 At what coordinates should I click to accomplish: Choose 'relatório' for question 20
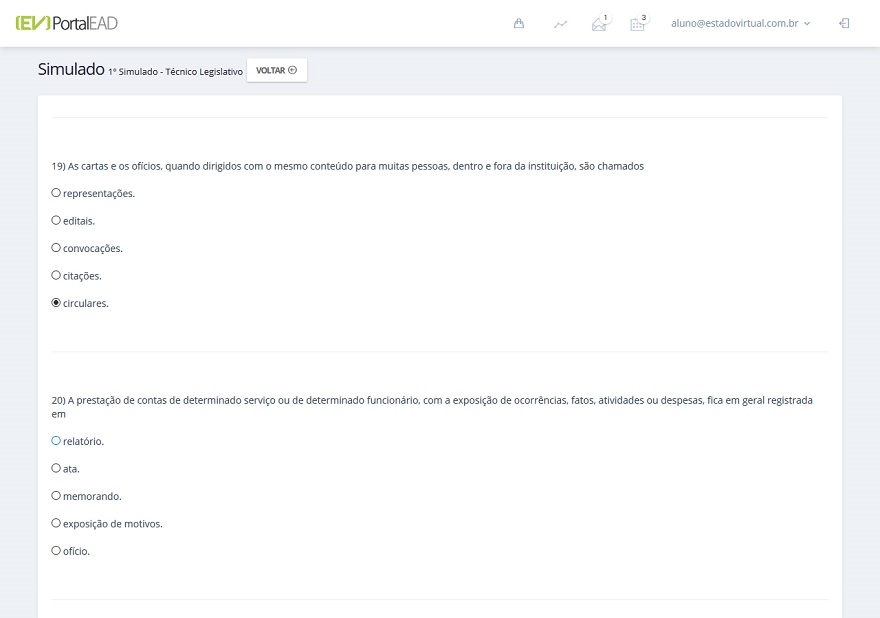click(x=56, y=441)
